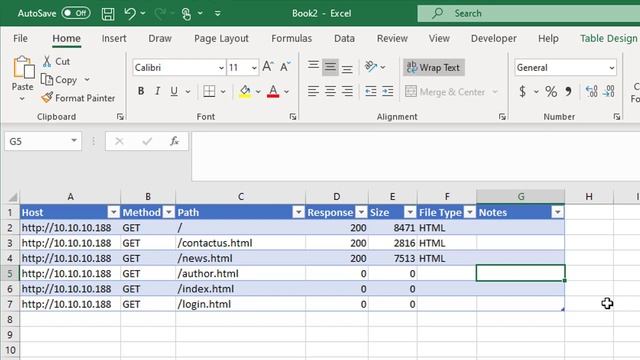This screenshot has width=640, height=360.
Task: Switch to the Insert tab
Action: (x=114, y=38)
